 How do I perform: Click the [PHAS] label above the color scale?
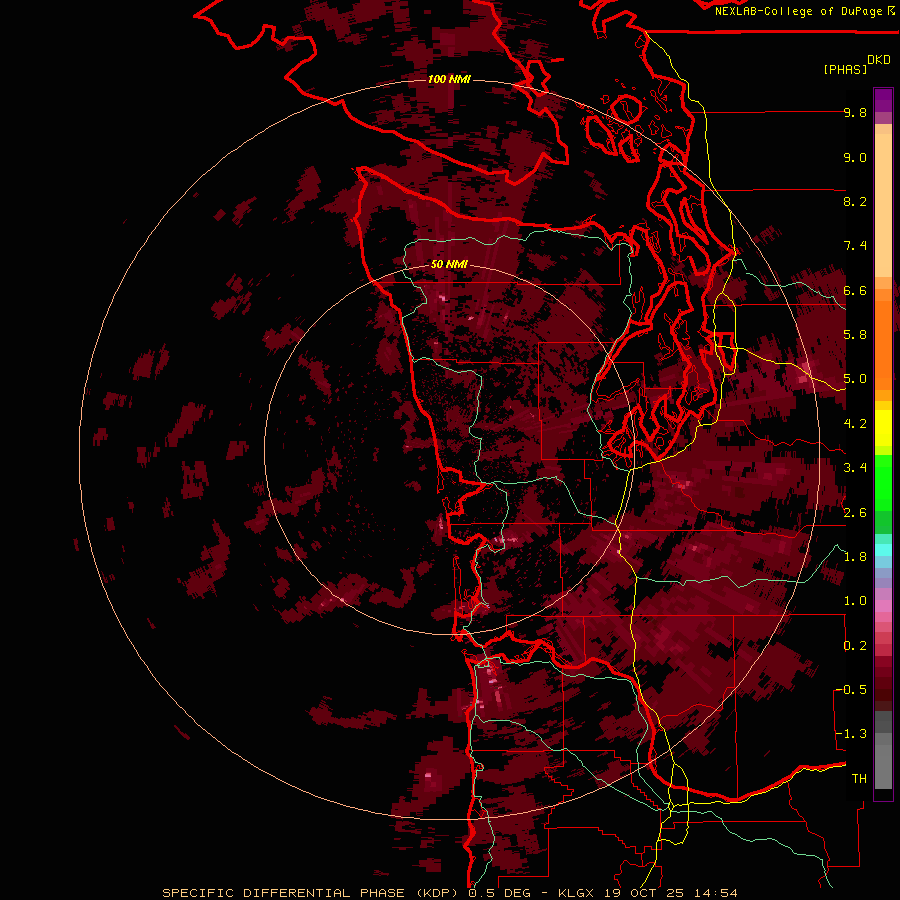coord(845,70)
